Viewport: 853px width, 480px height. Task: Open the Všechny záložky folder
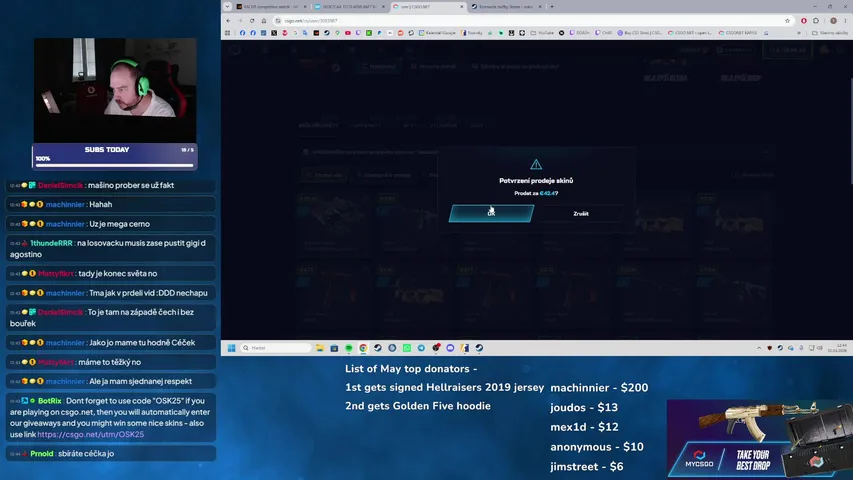(830, 33)
